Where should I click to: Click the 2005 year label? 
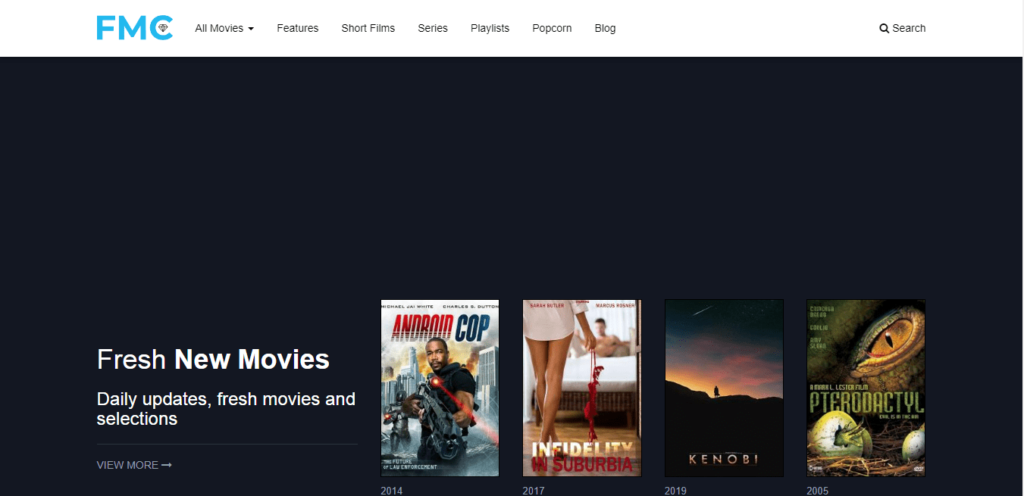pyautogui.click(x=818, y=491)
